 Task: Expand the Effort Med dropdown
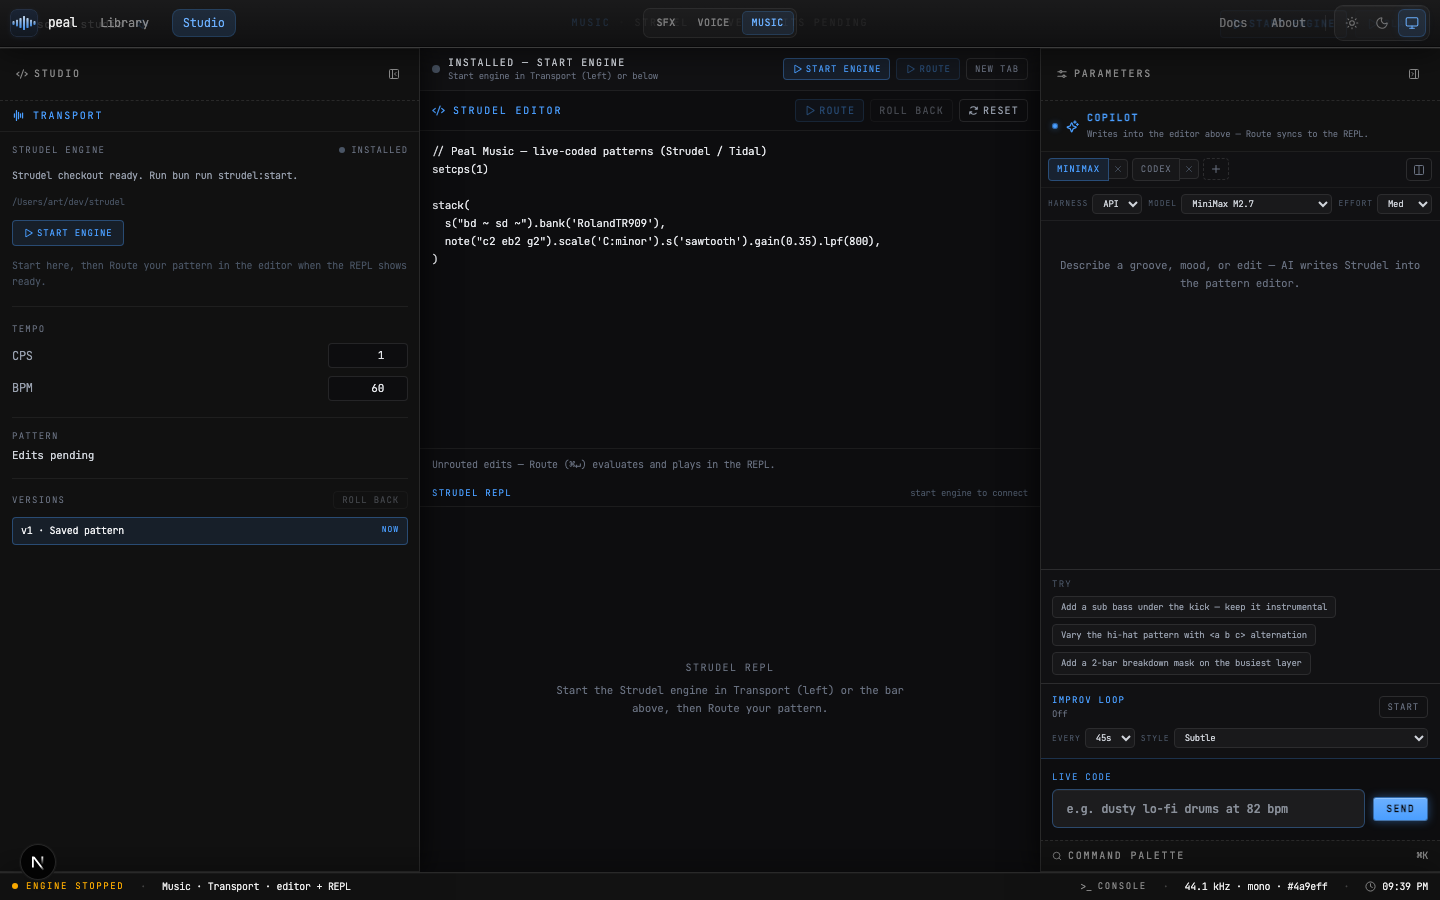click(x=1404, y=204)
